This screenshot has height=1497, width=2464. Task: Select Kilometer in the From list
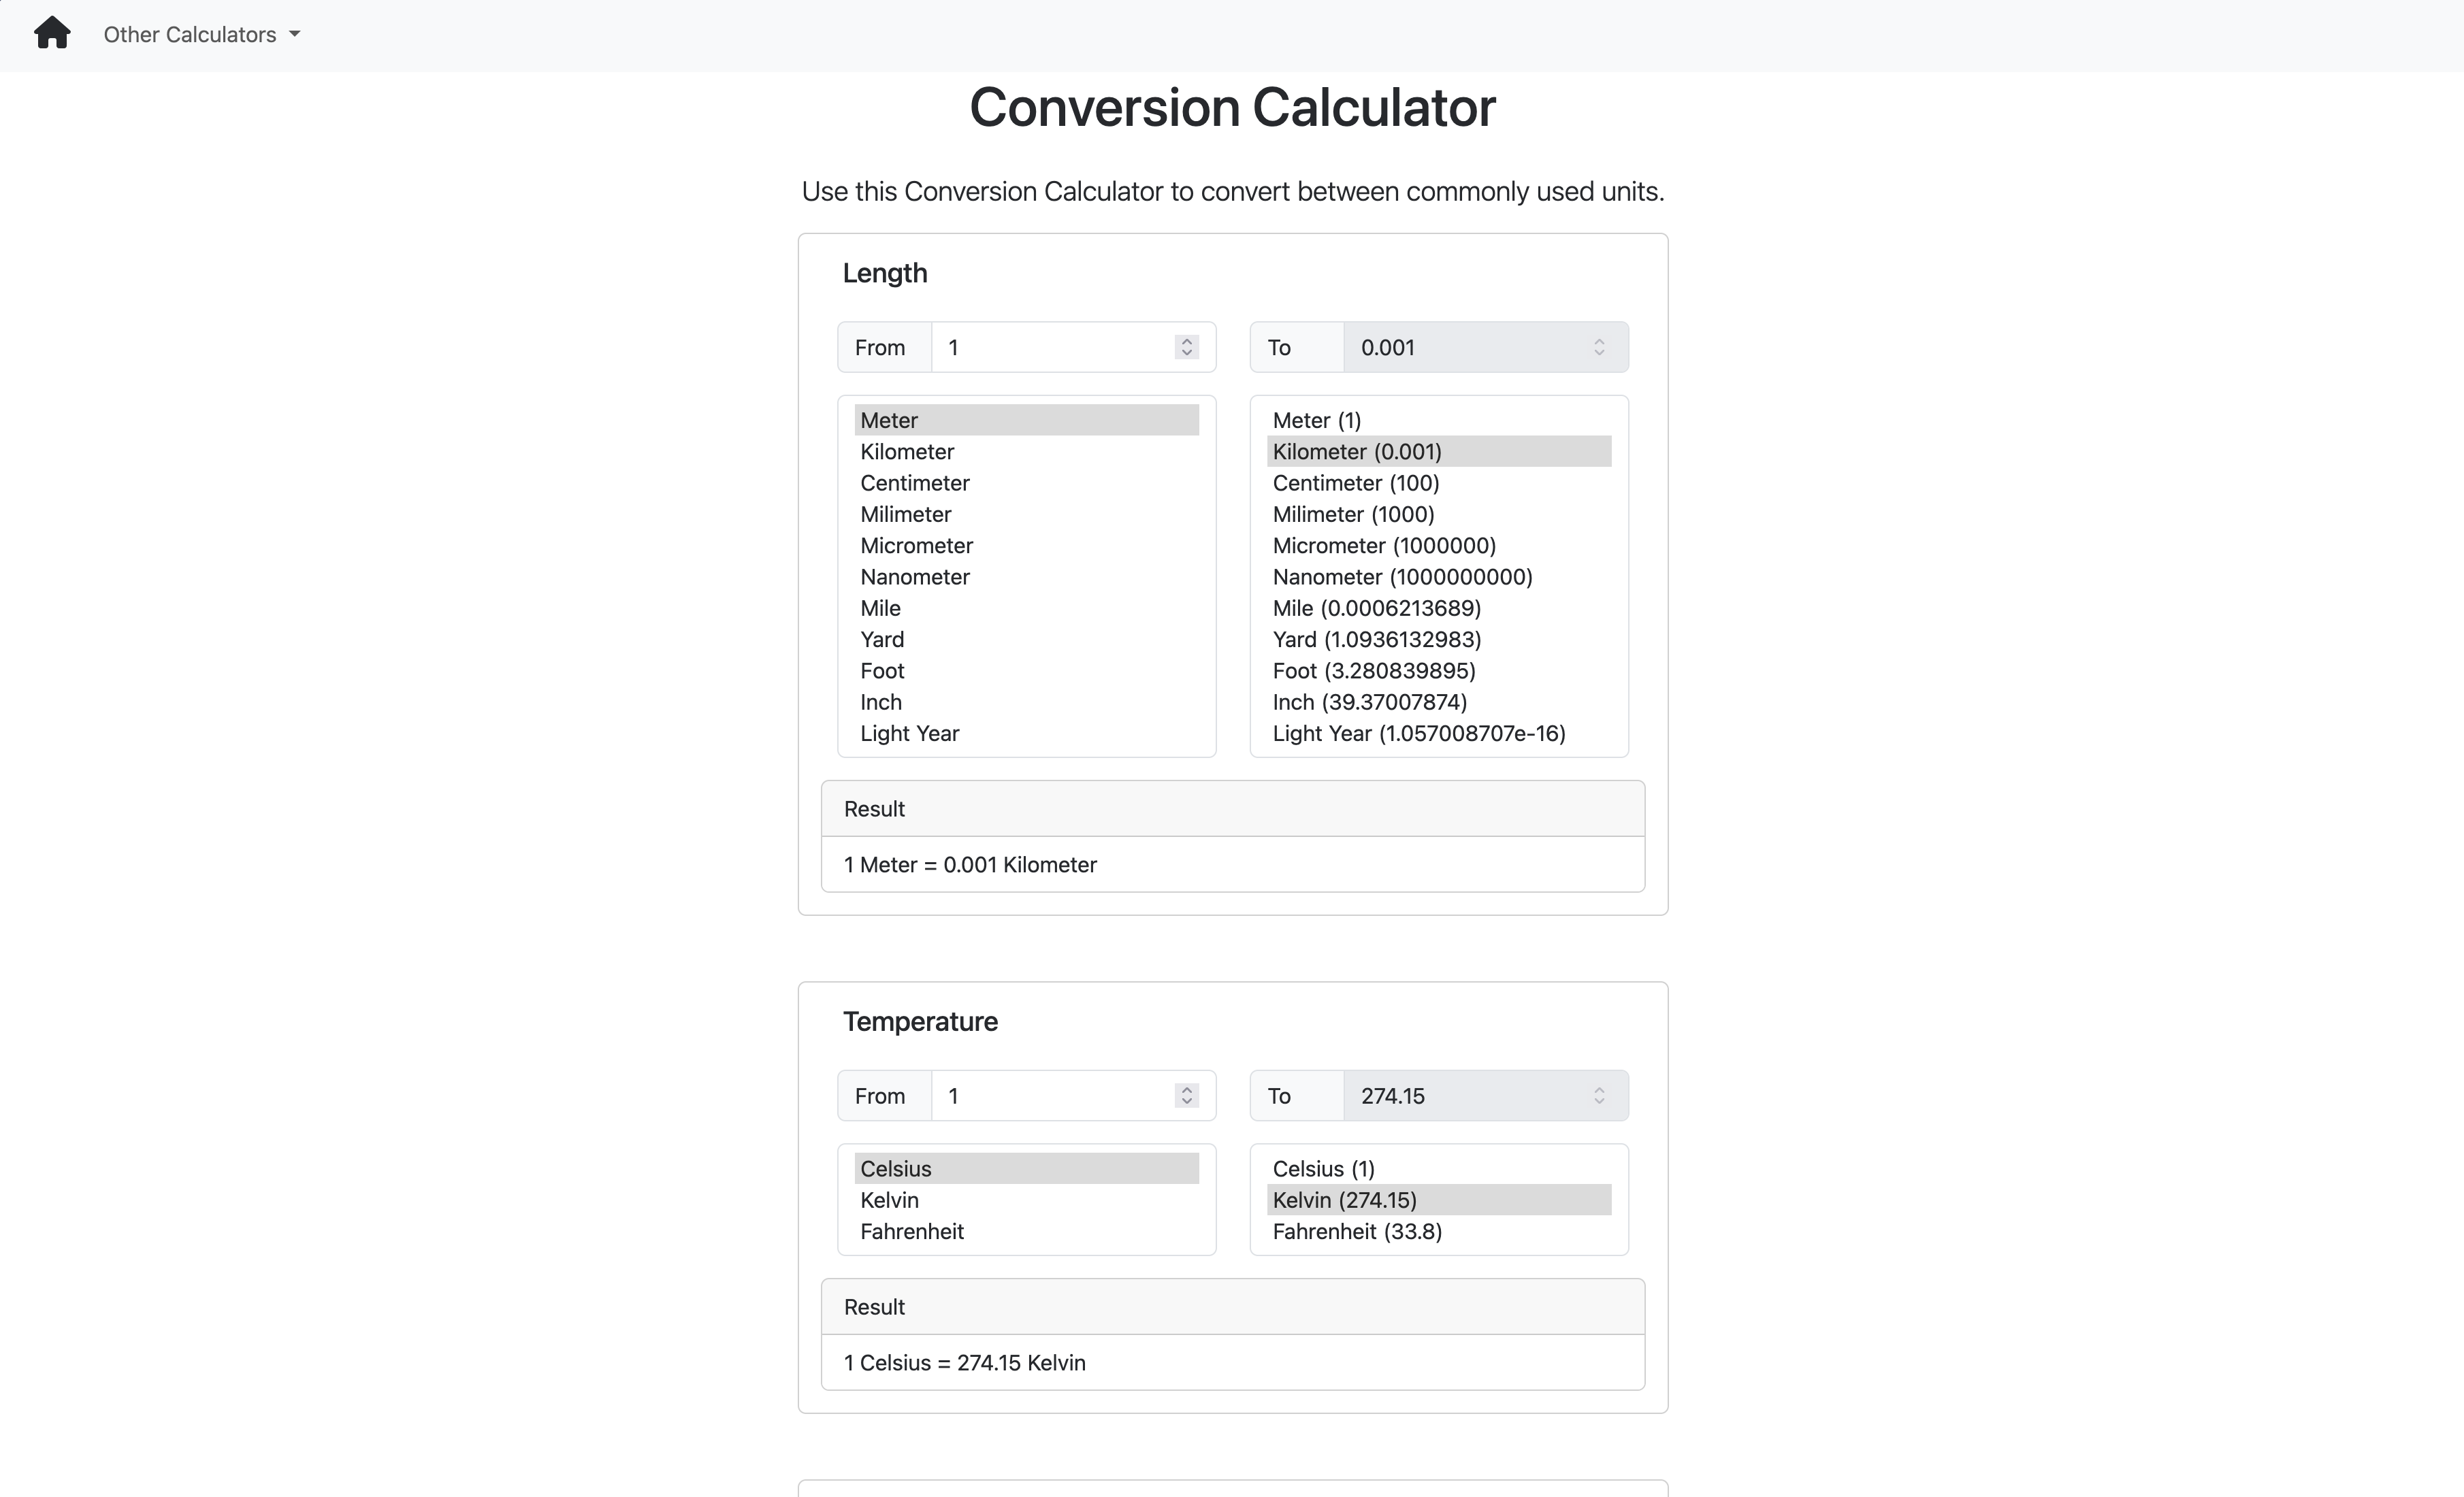[1026, 451]
